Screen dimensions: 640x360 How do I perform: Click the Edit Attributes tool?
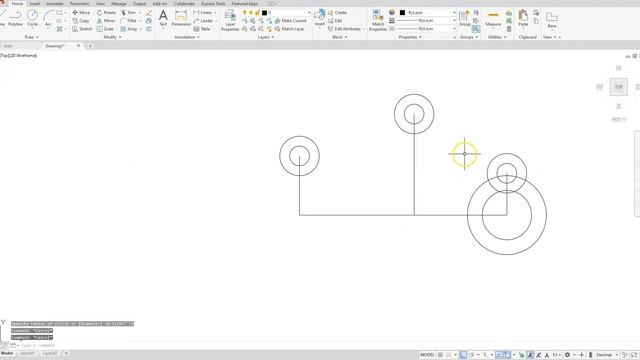344,29
